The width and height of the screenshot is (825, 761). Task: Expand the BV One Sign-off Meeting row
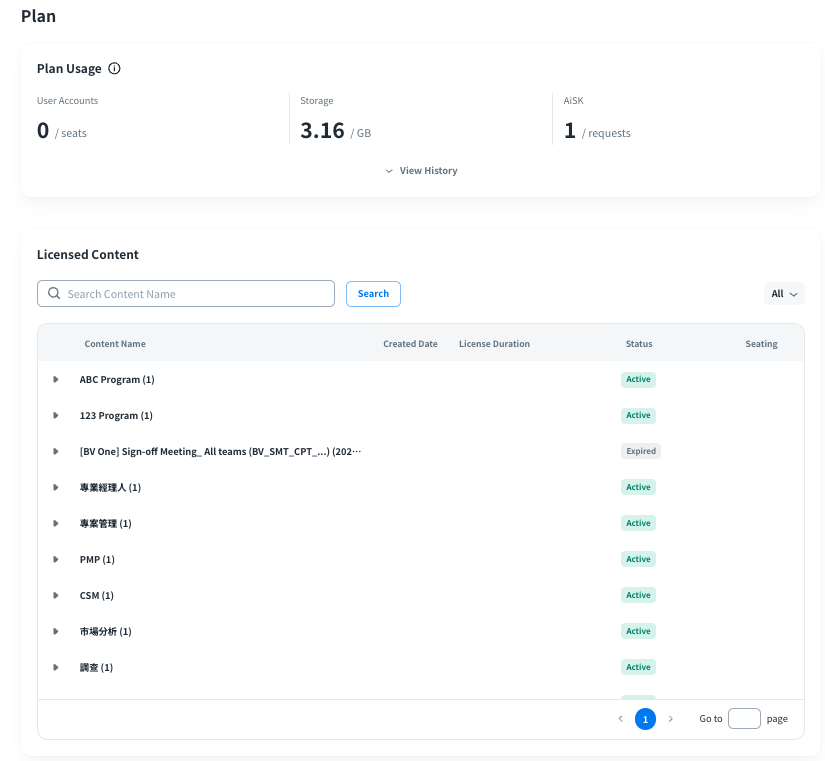click(56, 452)
